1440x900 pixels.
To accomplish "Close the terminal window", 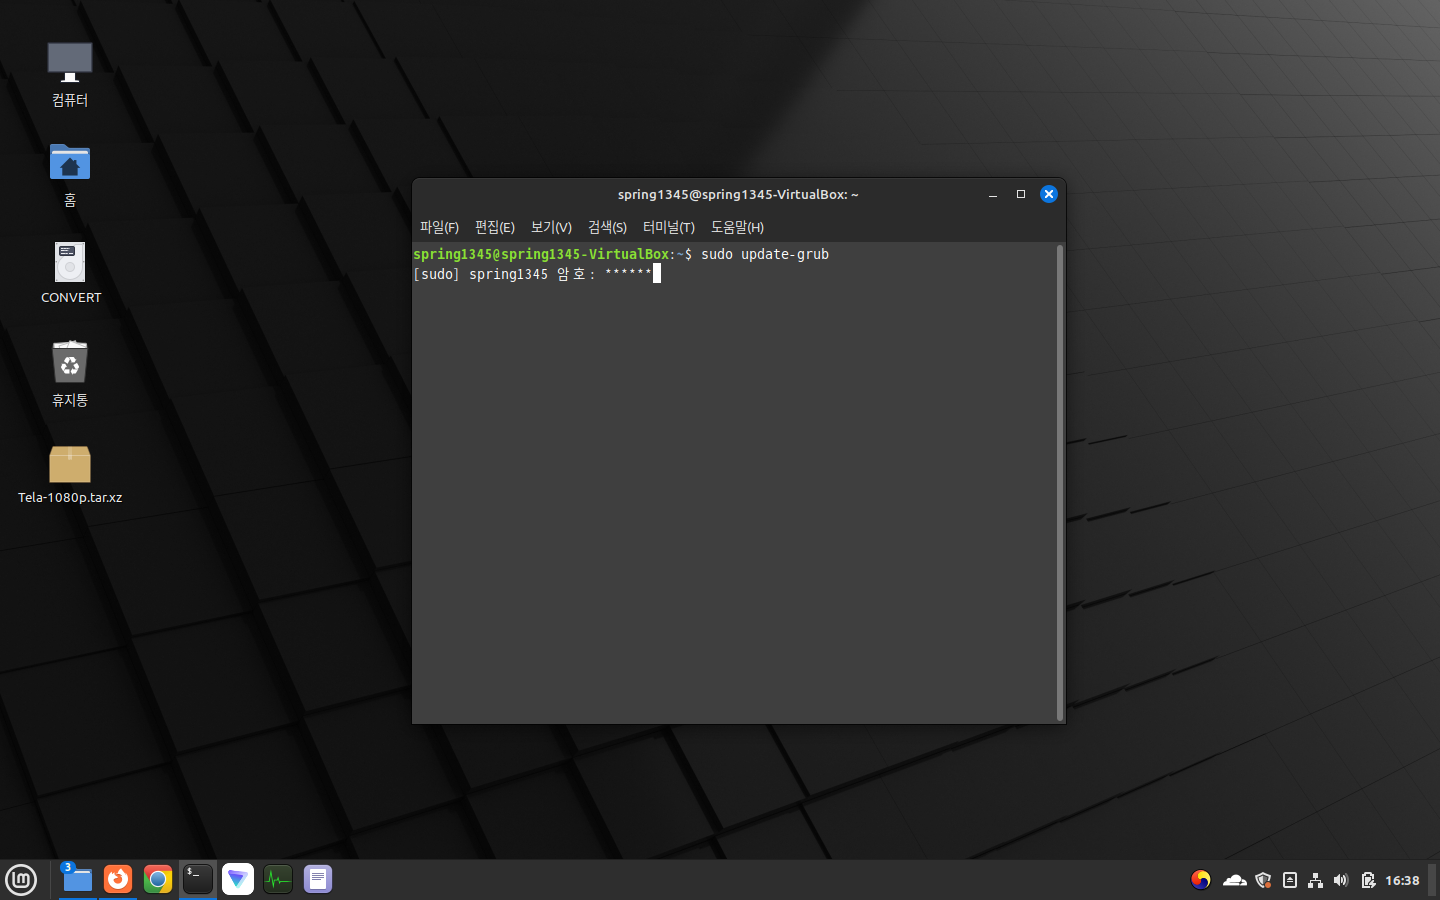I will (x=1049, y=194).
